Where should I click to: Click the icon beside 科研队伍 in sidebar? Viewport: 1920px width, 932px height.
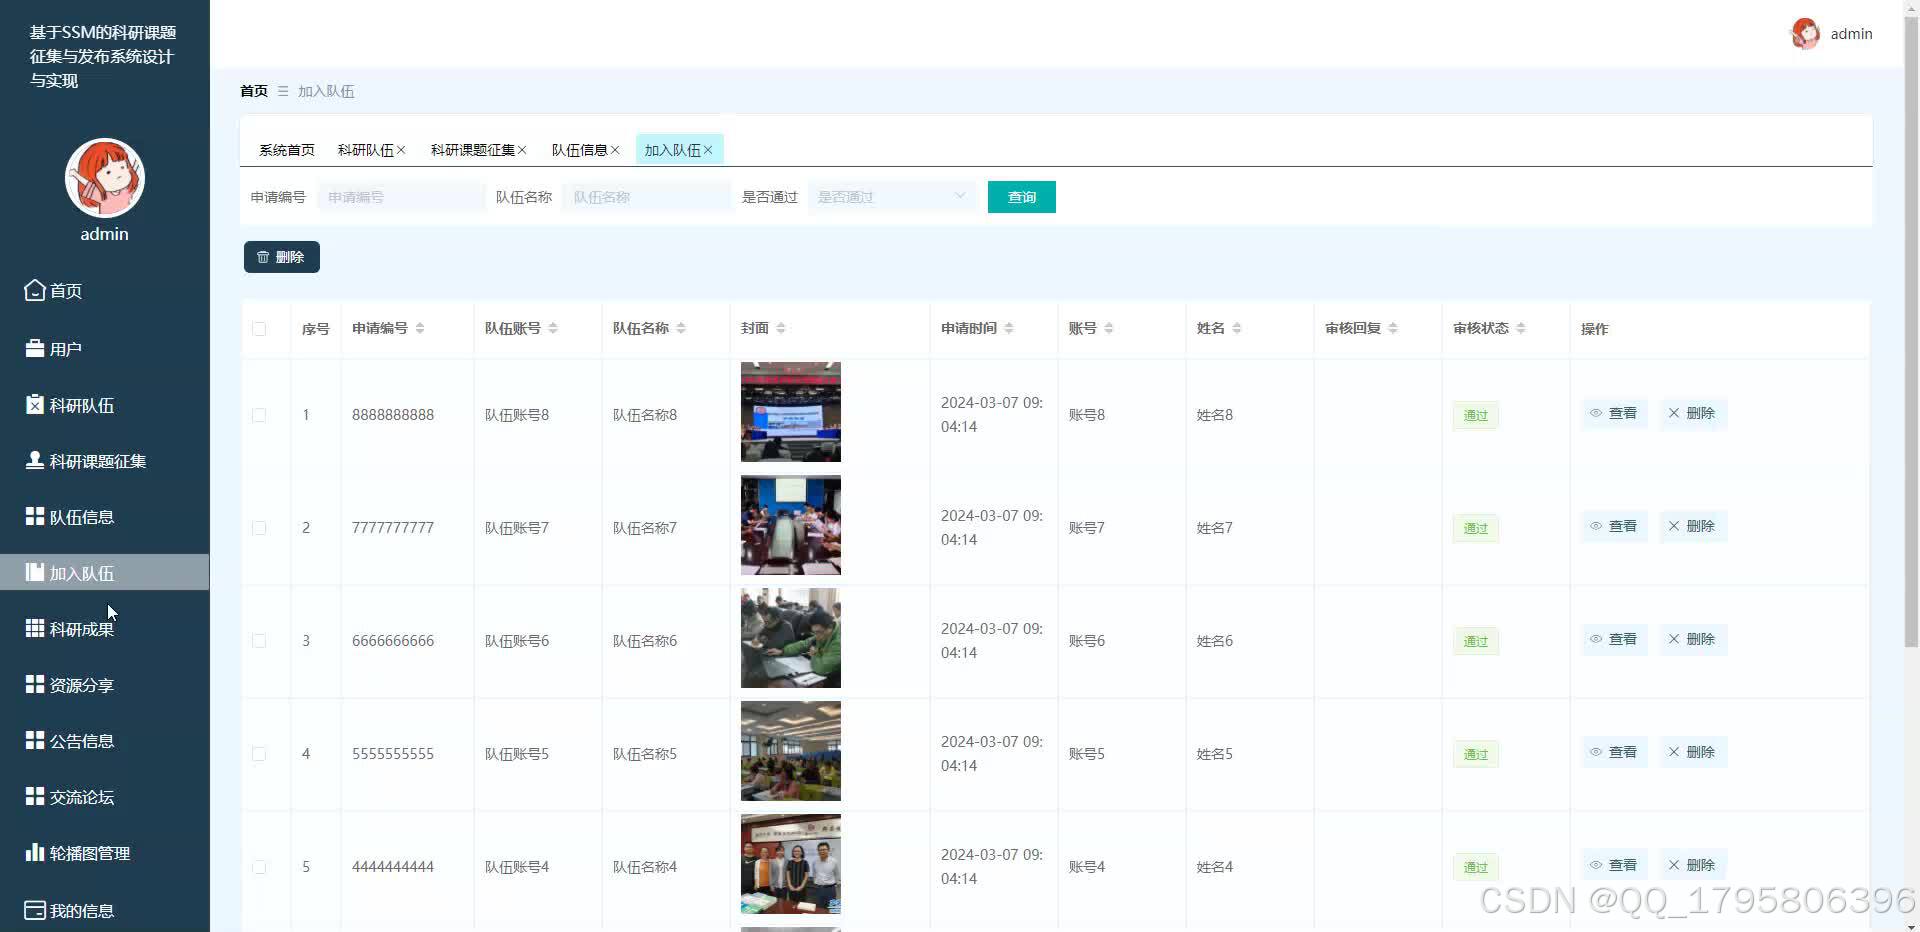pos(35,404)
